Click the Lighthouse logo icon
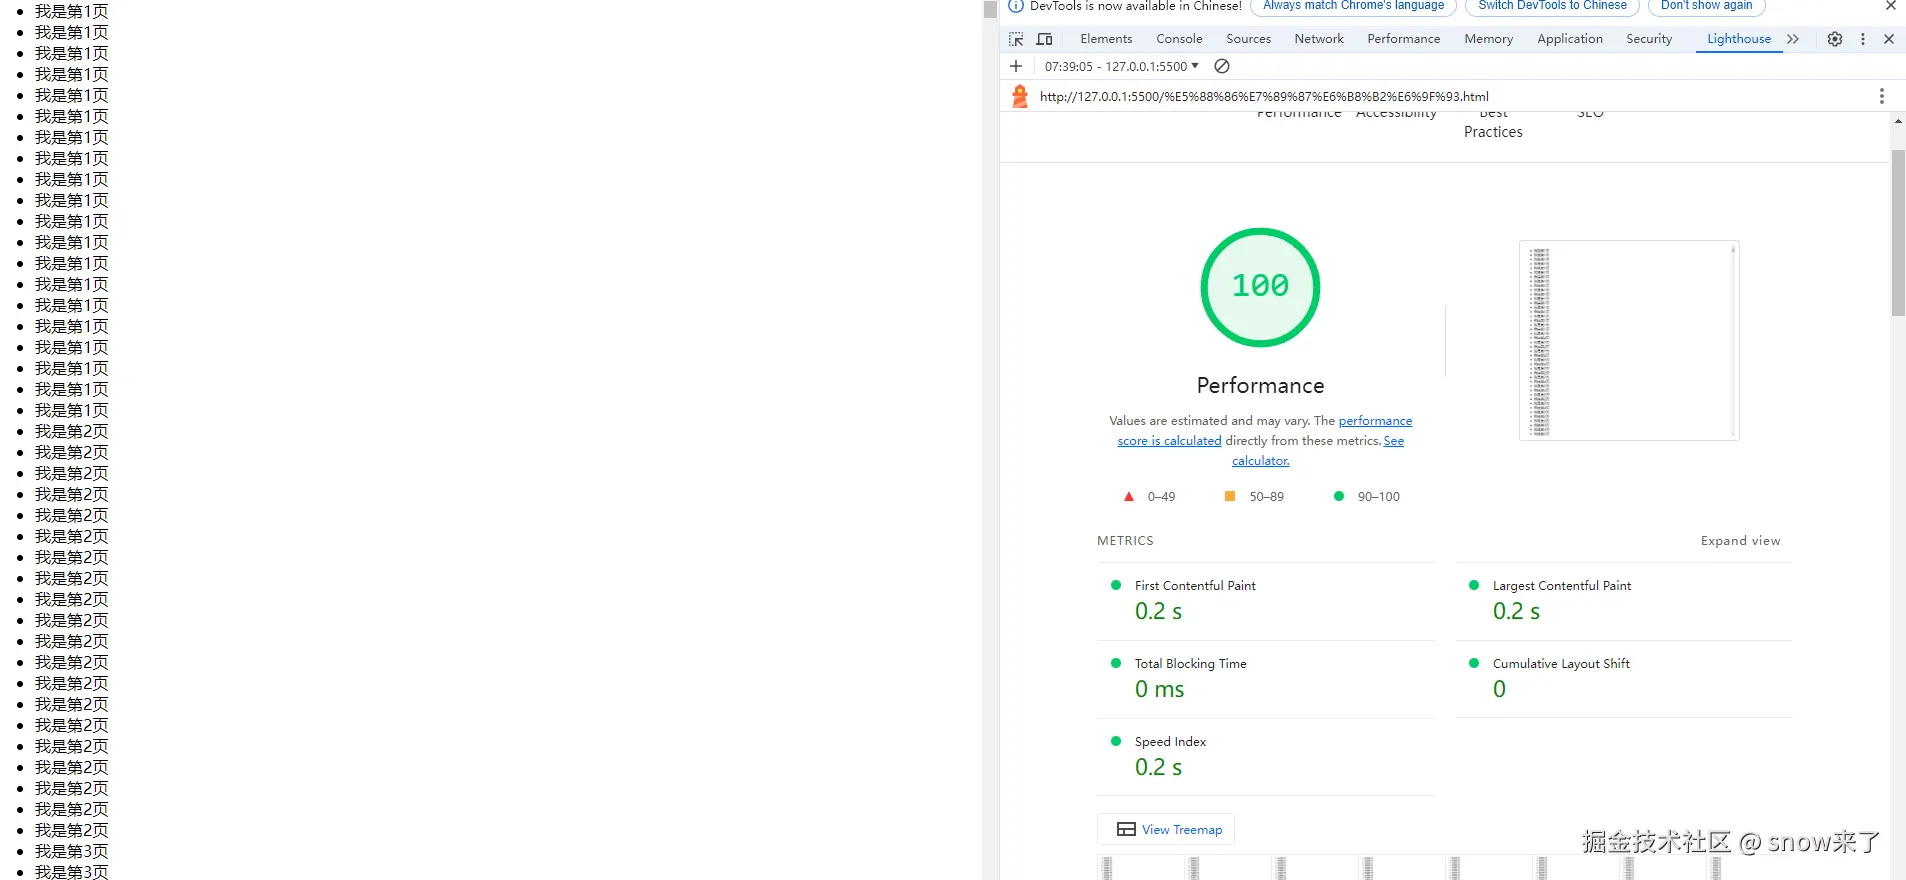Image resolution: width=1906 pixels, height=880 pixels. (x=1020, y=96)
